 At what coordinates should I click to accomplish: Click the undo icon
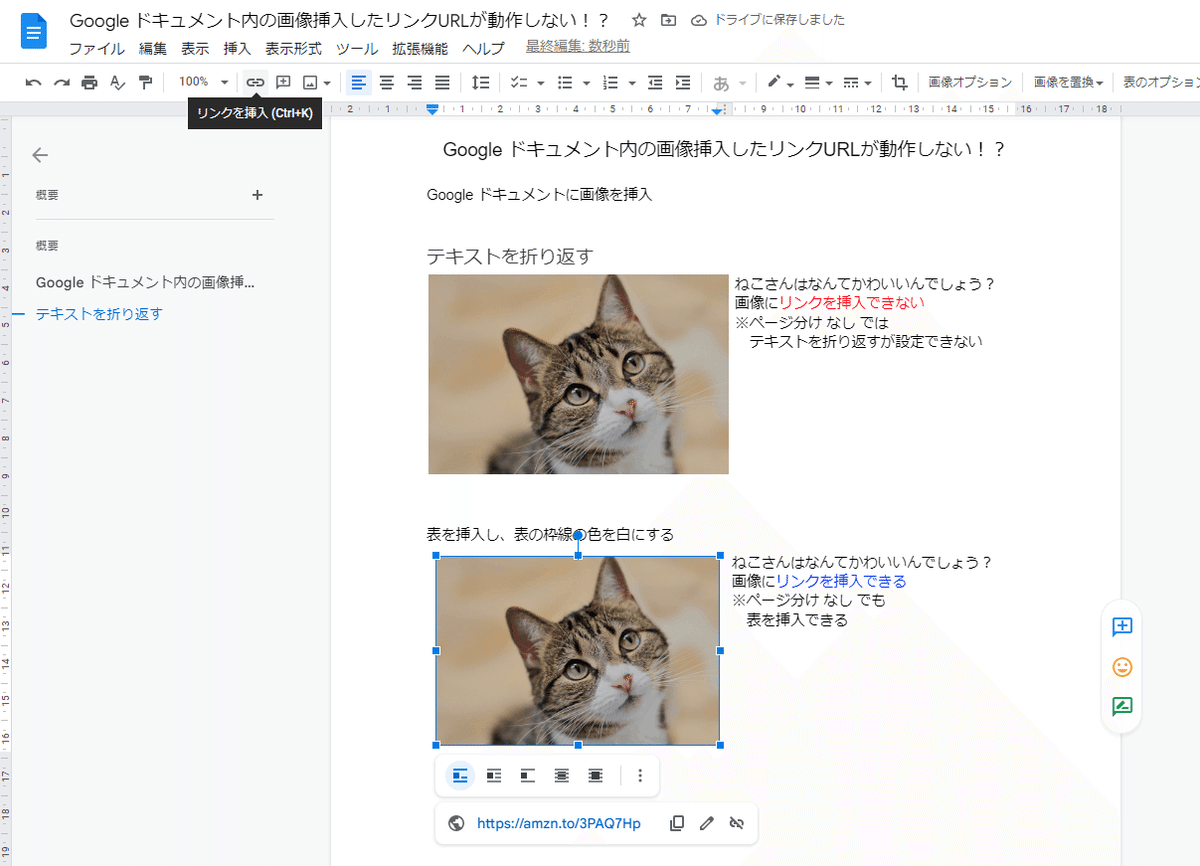pyautogui.click(x=33, y=83)
